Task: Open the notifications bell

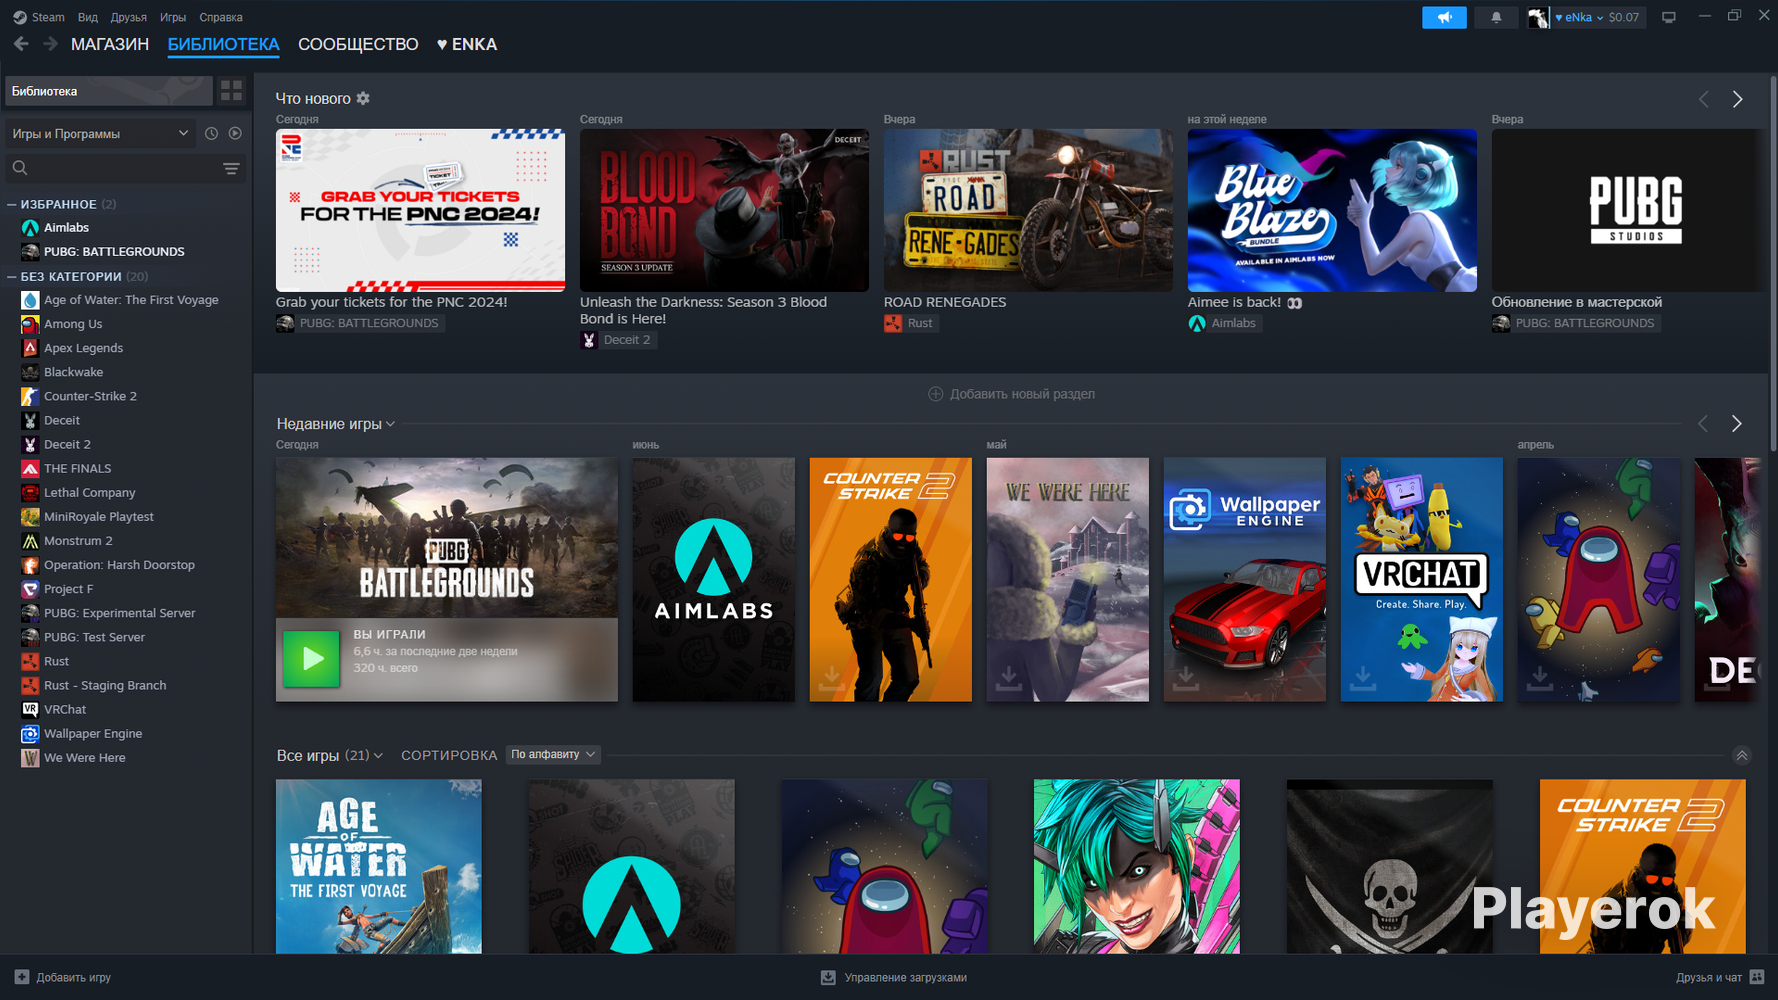Action: pyautogui.click(x=1496, y=17)
